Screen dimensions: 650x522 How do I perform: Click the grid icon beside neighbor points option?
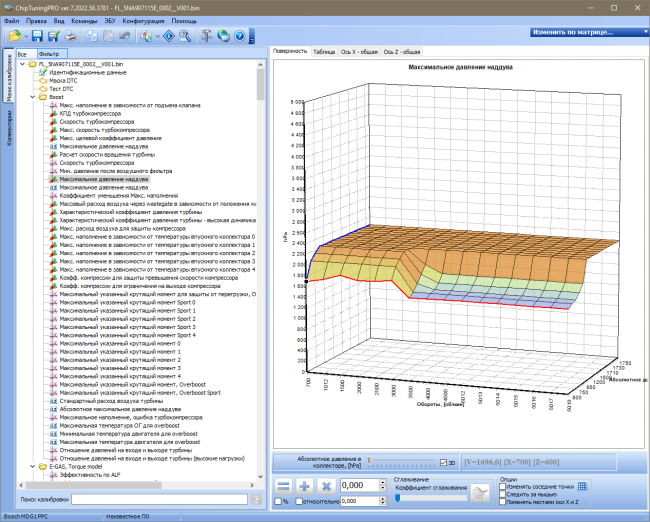tap(582, 486)
